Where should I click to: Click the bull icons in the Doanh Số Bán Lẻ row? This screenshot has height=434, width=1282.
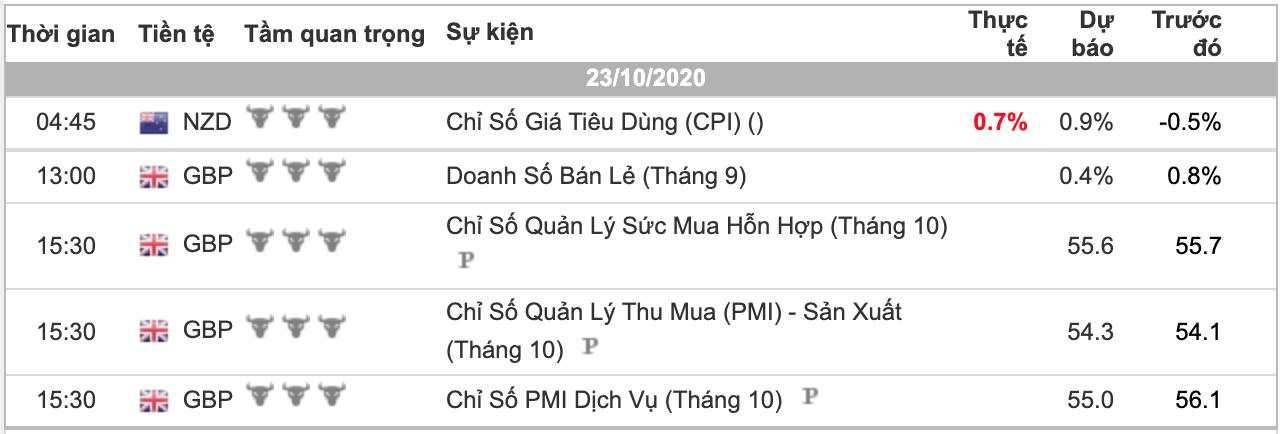[295, 172]
